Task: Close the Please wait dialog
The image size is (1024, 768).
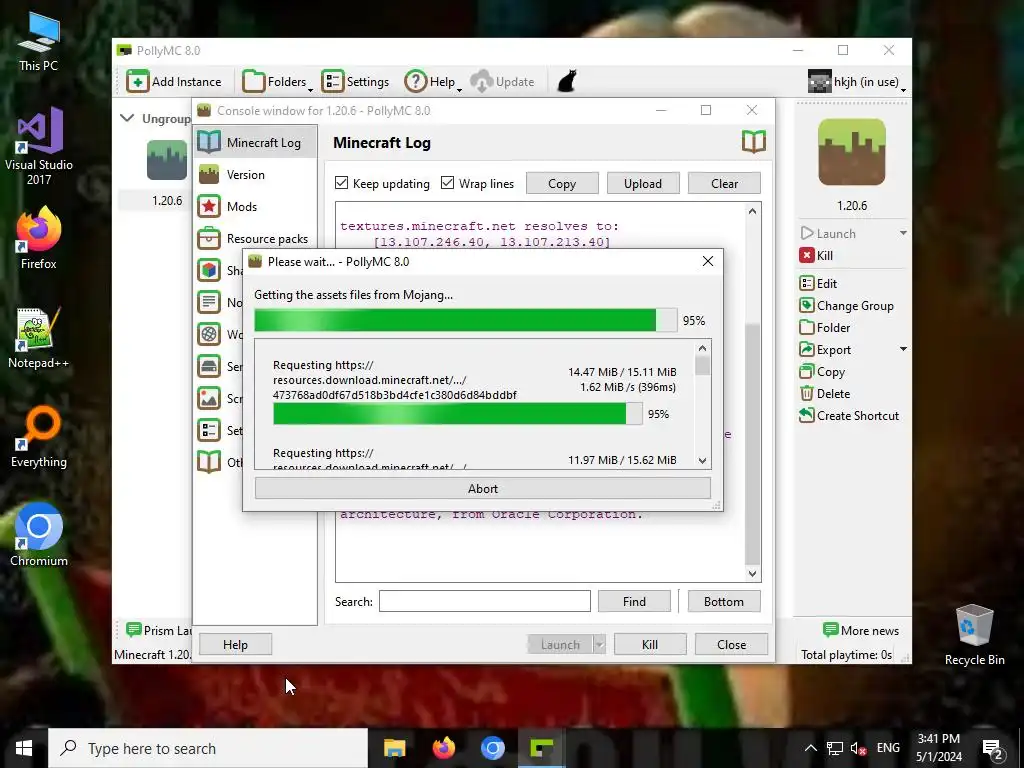Action: [707, 261]
